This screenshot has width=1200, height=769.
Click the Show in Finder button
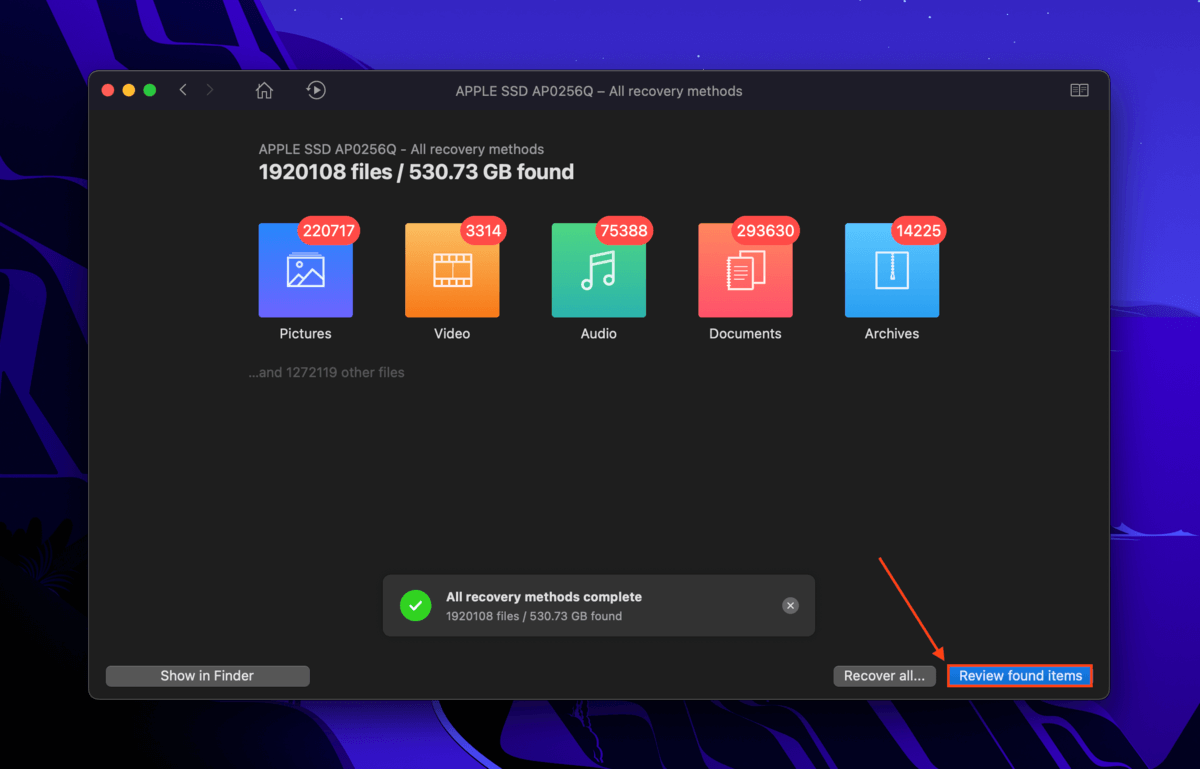pos(207,676)
